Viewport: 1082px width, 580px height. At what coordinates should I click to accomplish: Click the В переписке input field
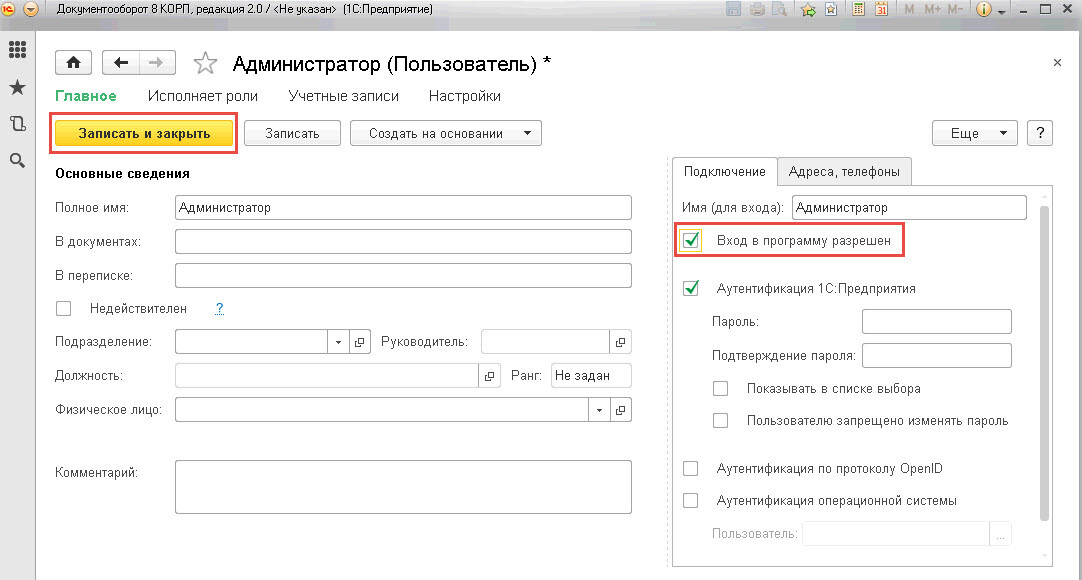tap(403, 275)
